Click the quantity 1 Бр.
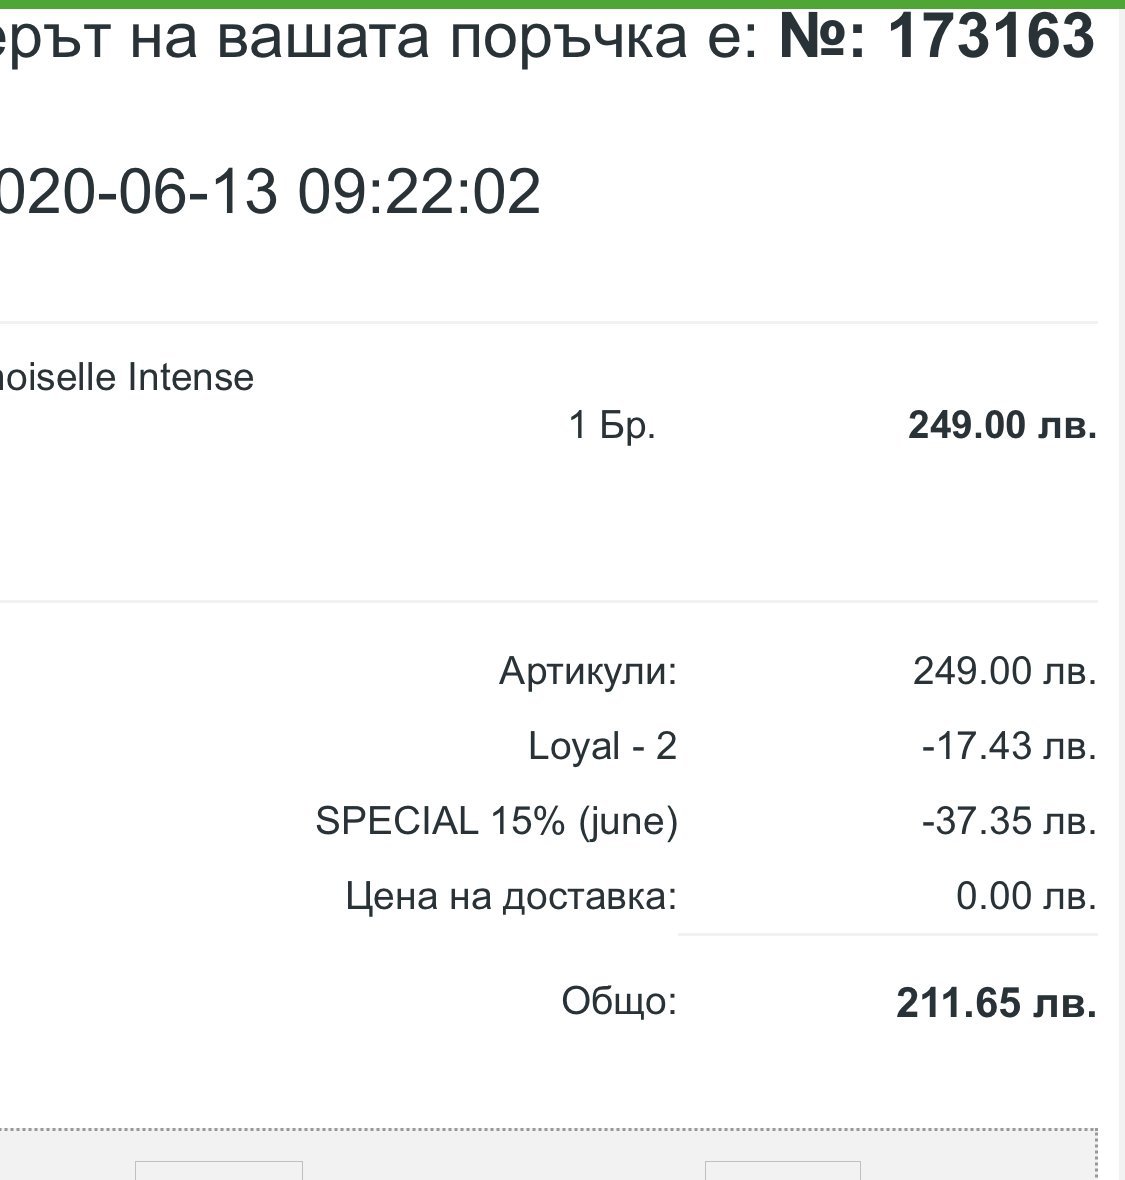The width and height of the screenshot is (1125, 1180). (x=611, y=426)
